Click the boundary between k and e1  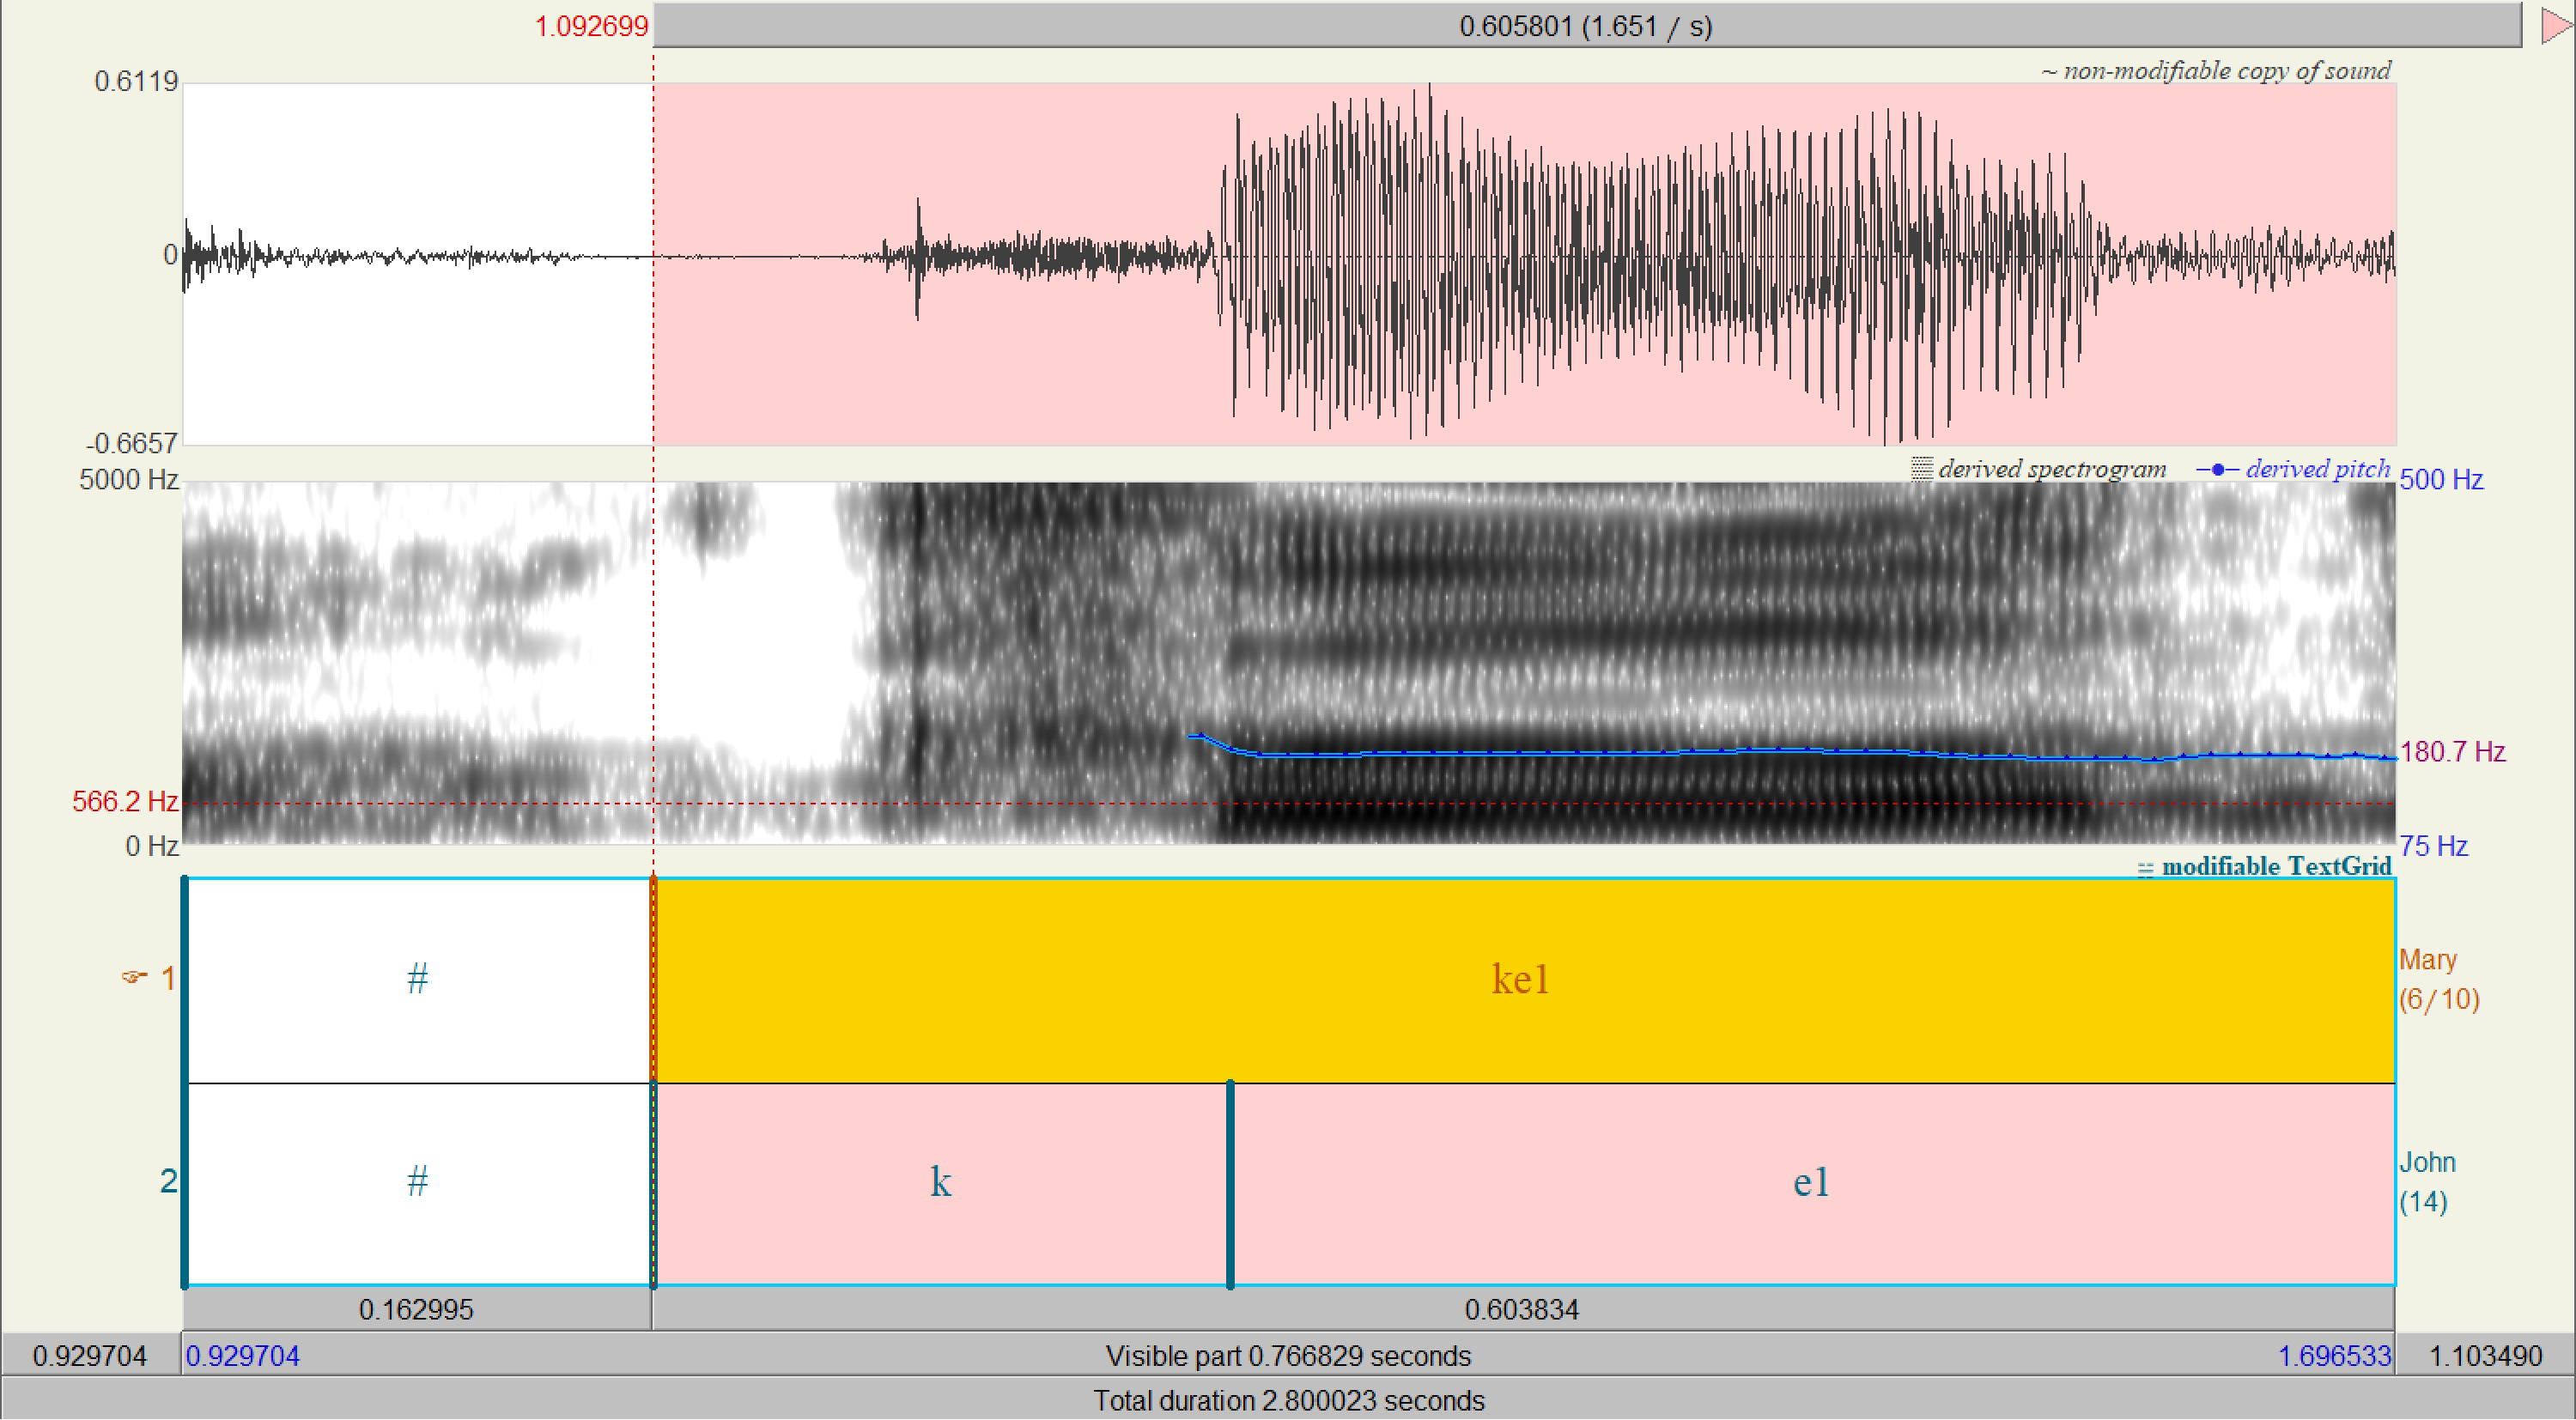point(1230,1183)
